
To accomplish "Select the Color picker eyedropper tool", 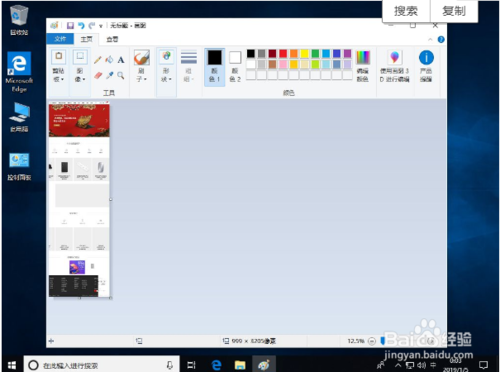I will (109, 75).
